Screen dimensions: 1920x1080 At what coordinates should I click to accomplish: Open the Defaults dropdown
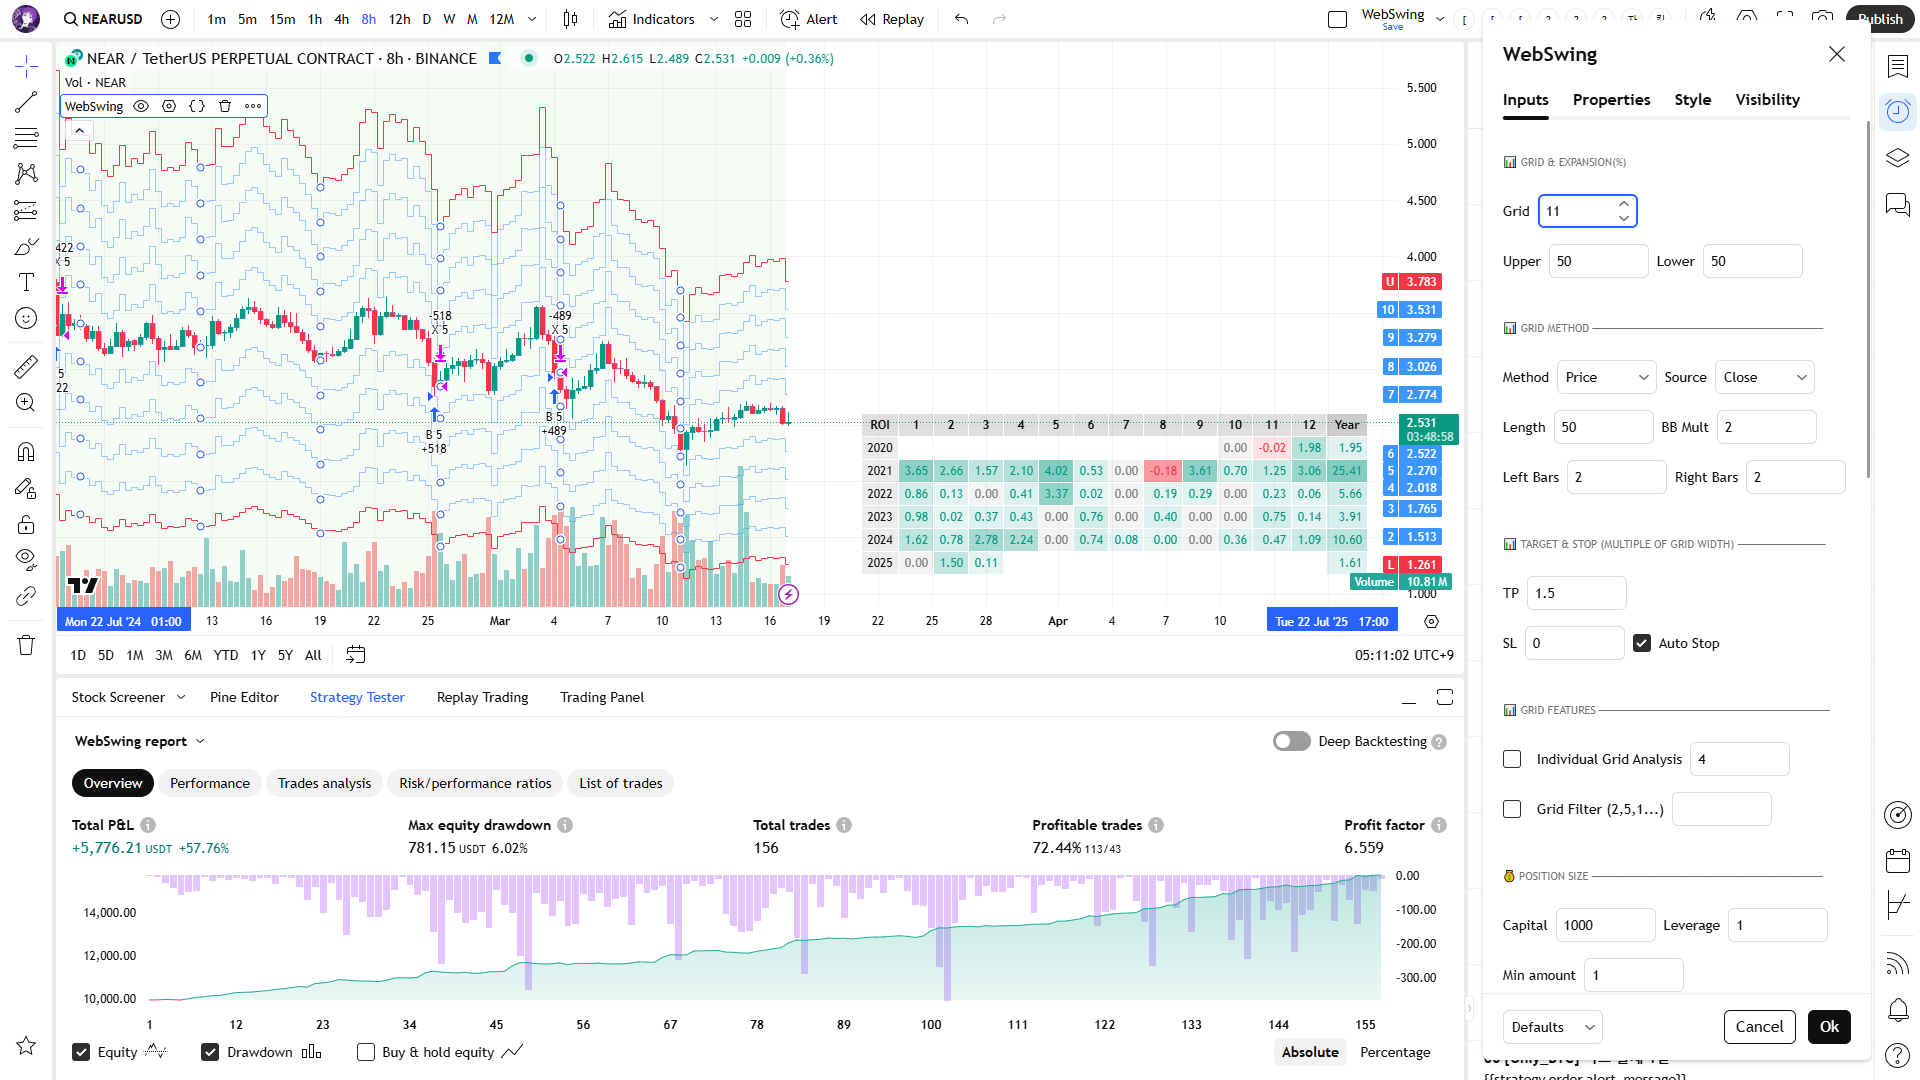coord(1552,1027)
